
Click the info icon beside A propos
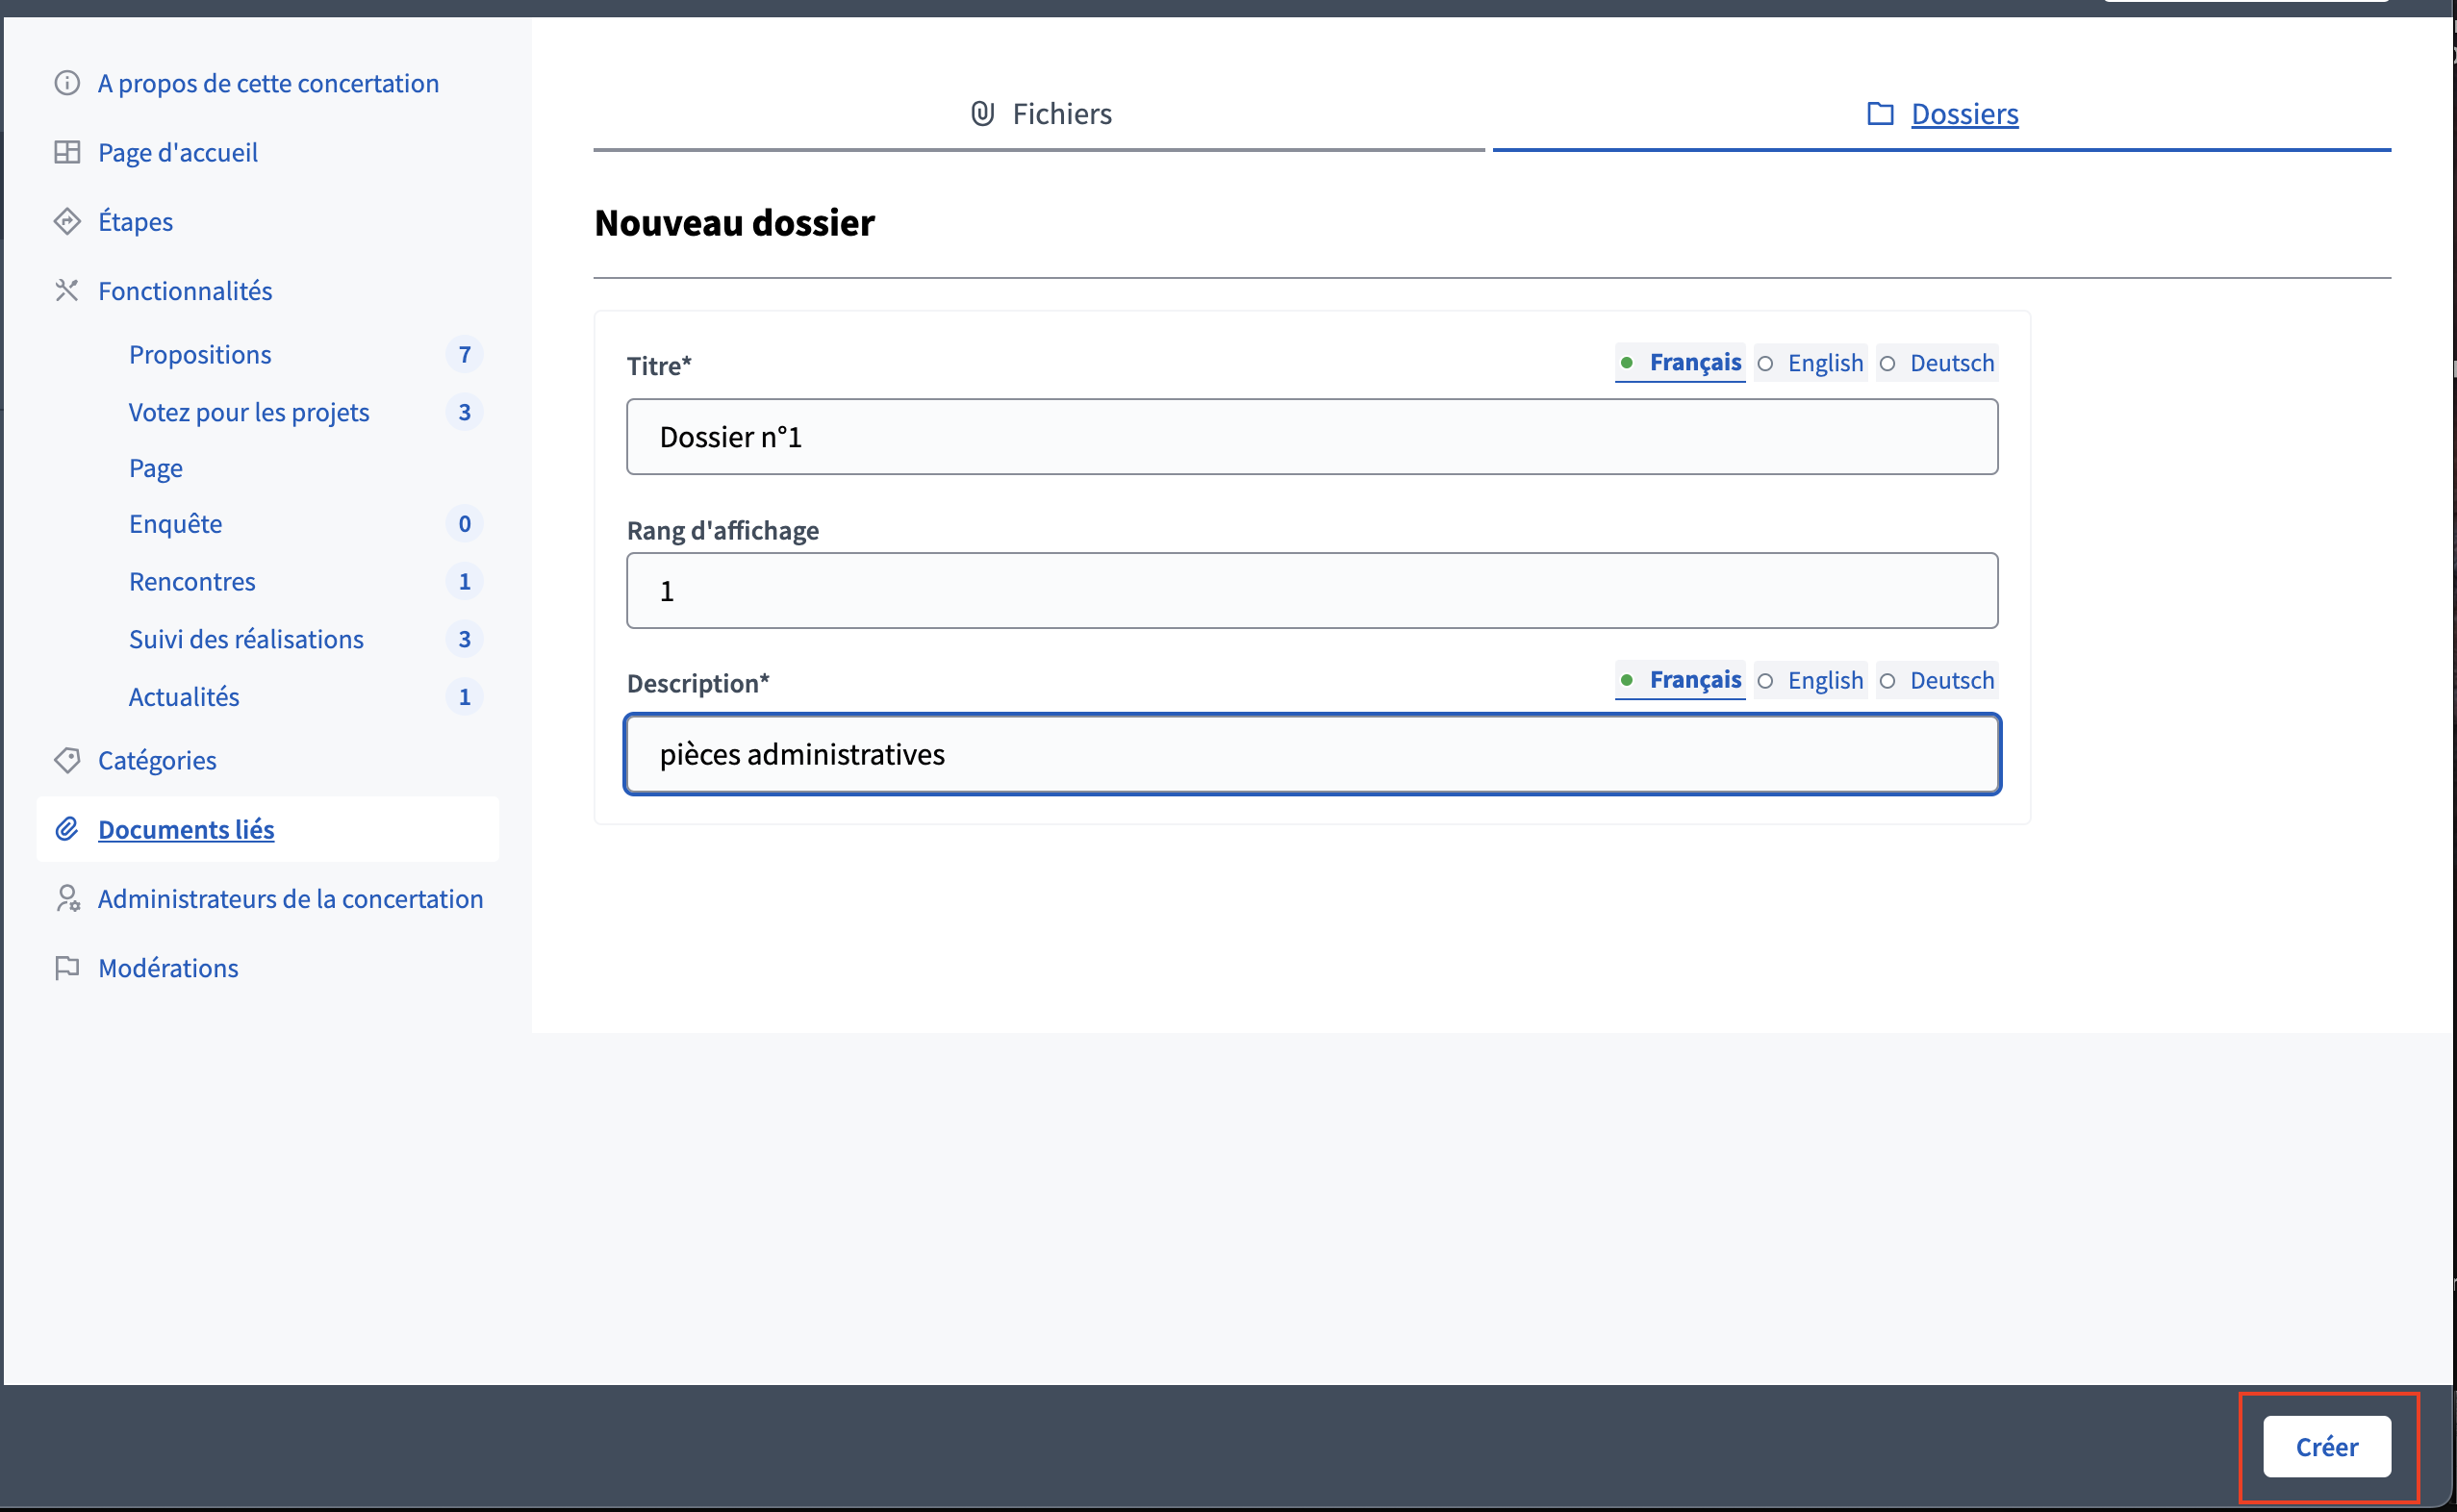pos(67,83)
